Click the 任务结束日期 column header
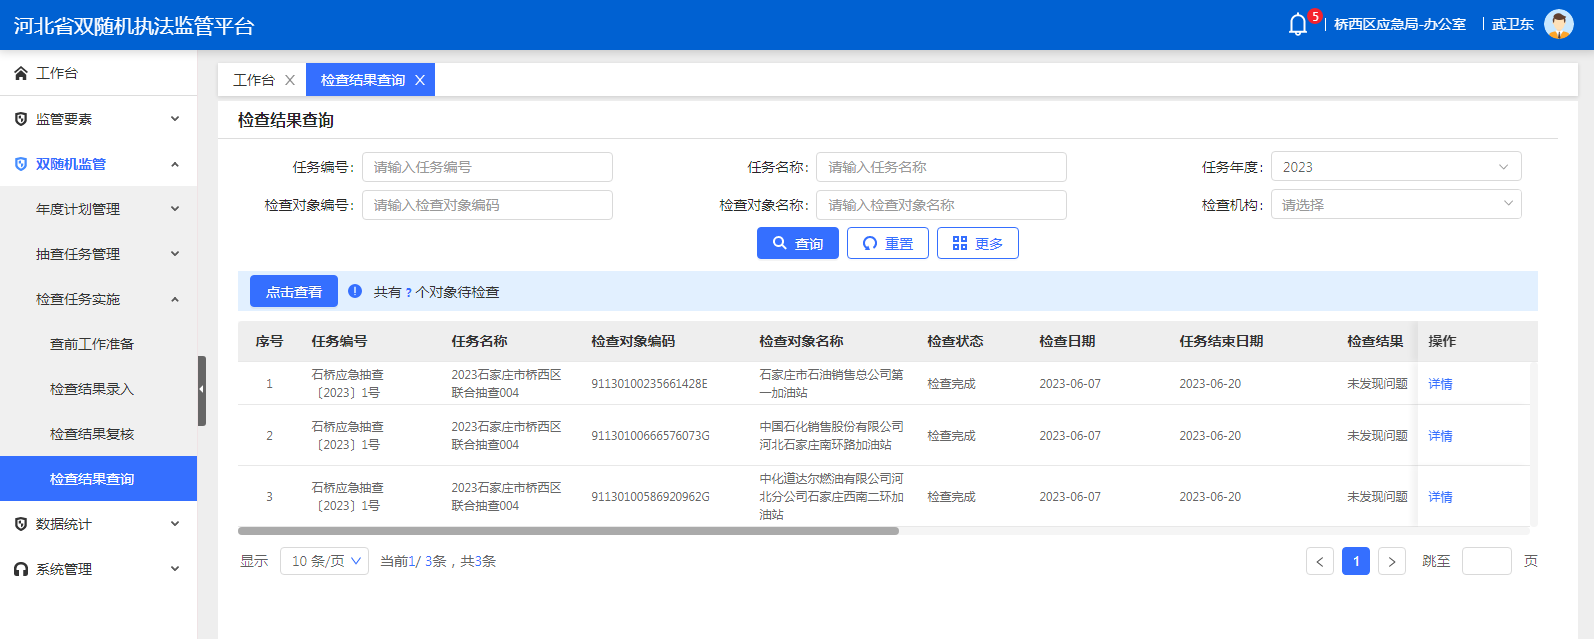This screenshot has width=1594, height=639. pos(1221,341)
